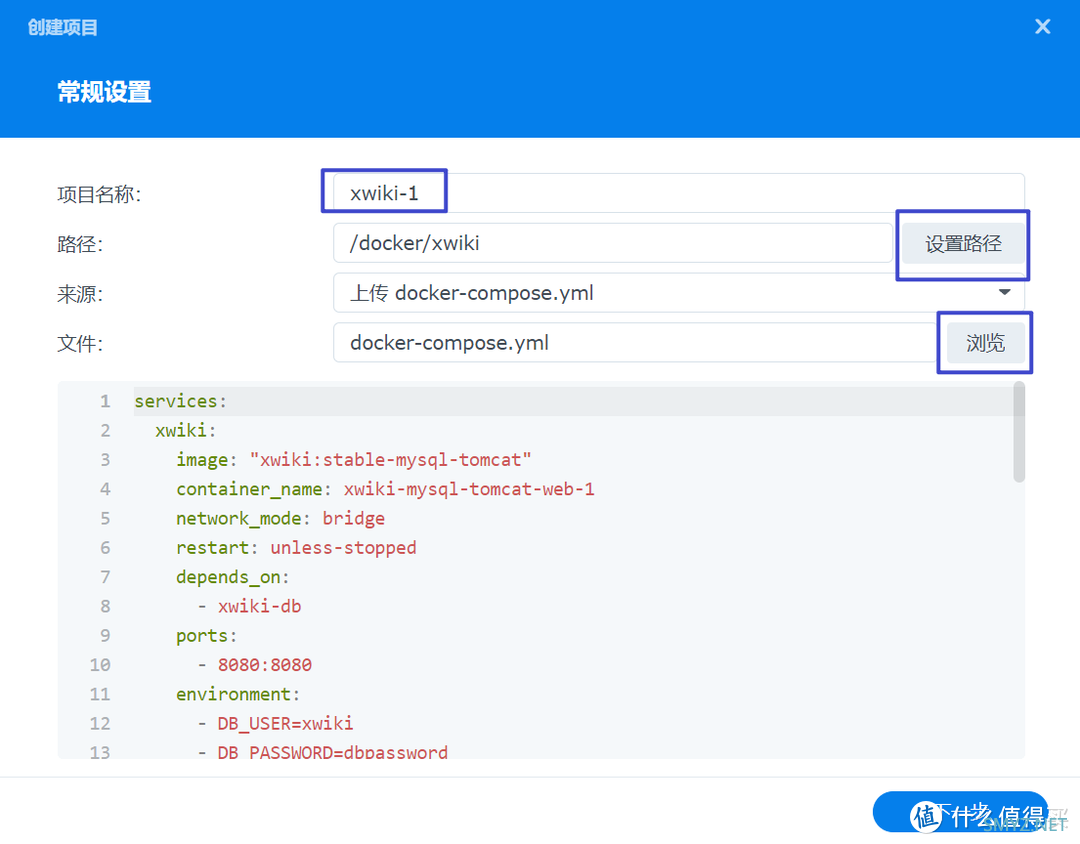Close the 创建项目 dialog with the X
The height and width of the screenshot is (844, 1080).
coord(1042,27)
